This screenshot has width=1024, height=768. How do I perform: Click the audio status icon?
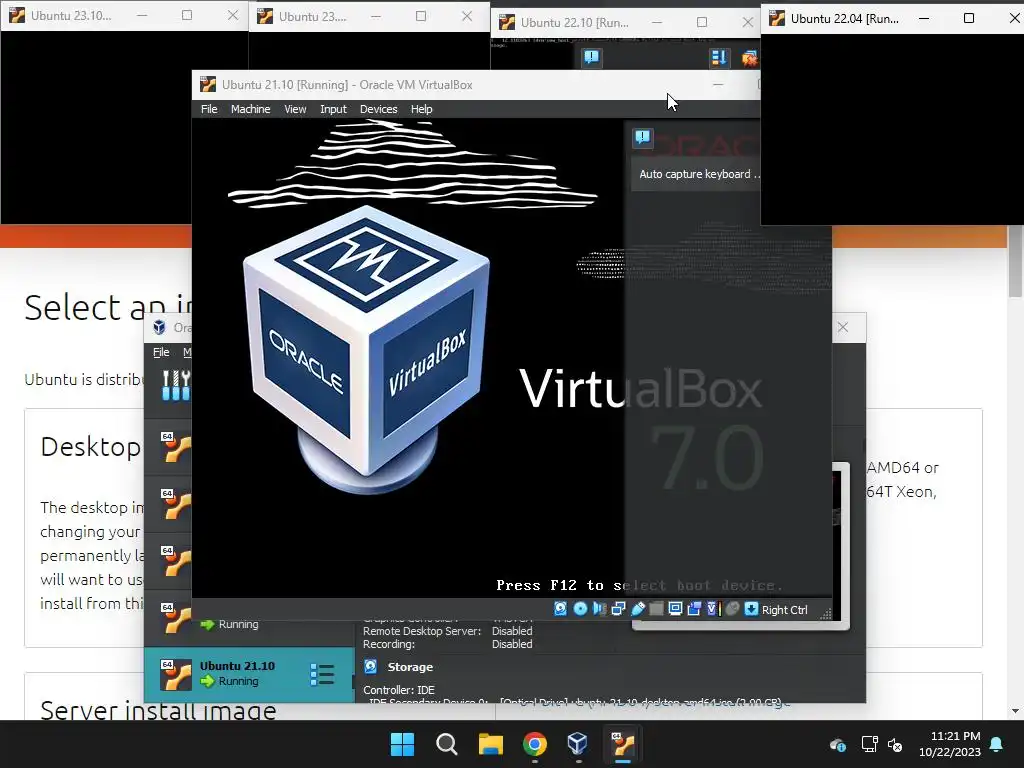point(599,609)
